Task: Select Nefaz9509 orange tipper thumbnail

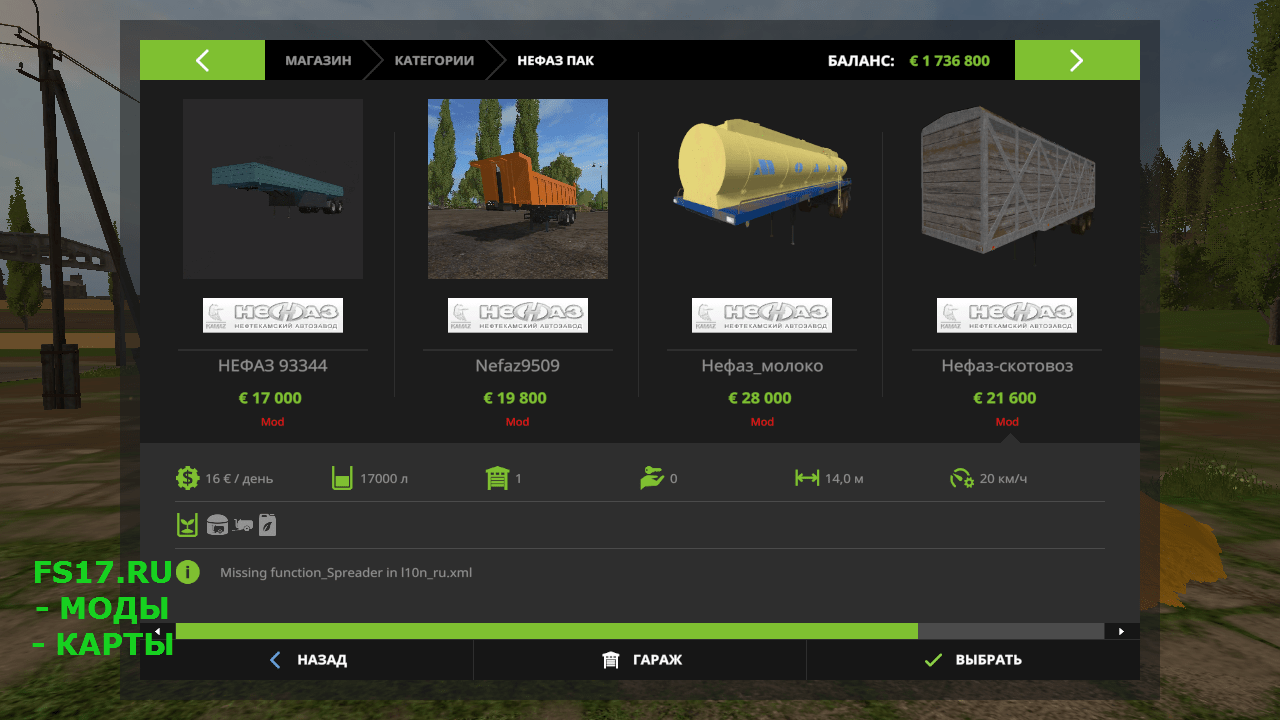Action: pos(518,189)
